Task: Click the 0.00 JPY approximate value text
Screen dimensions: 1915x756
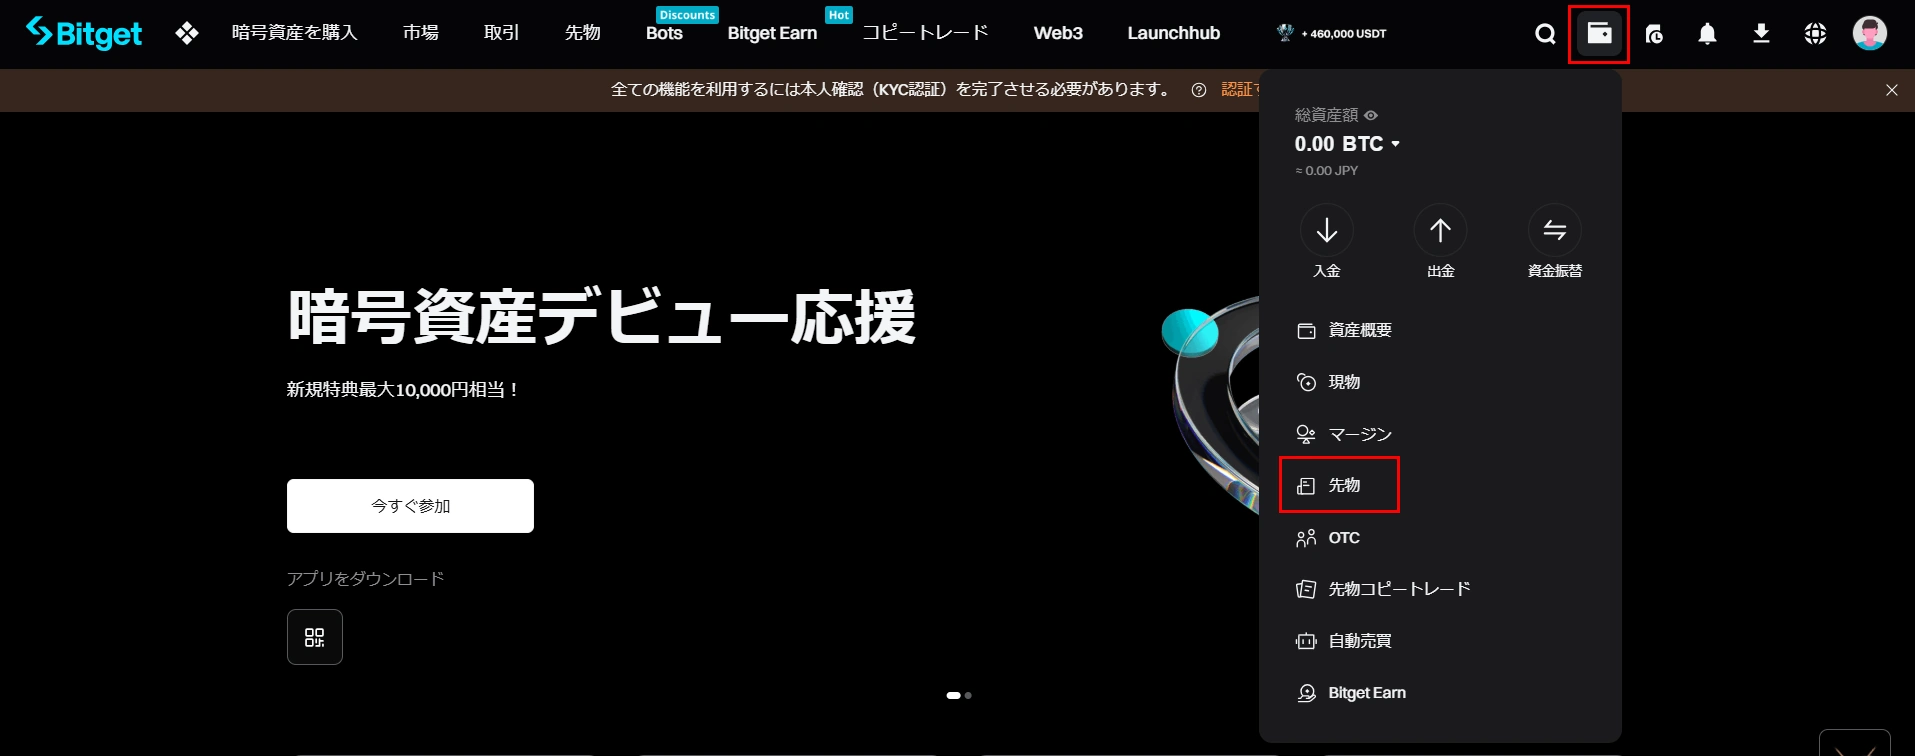Action: click(1327, 171)
